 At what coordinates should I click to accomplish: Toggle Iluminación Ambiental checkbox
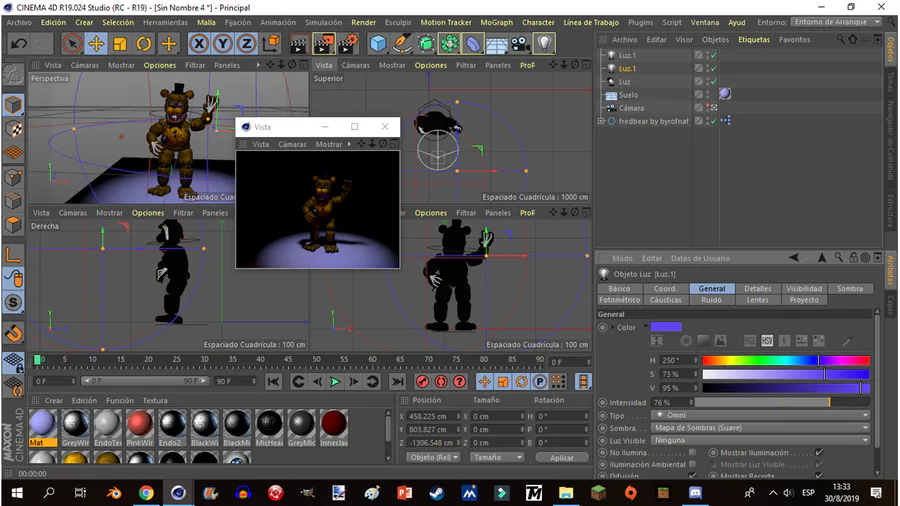pos(692,464)
